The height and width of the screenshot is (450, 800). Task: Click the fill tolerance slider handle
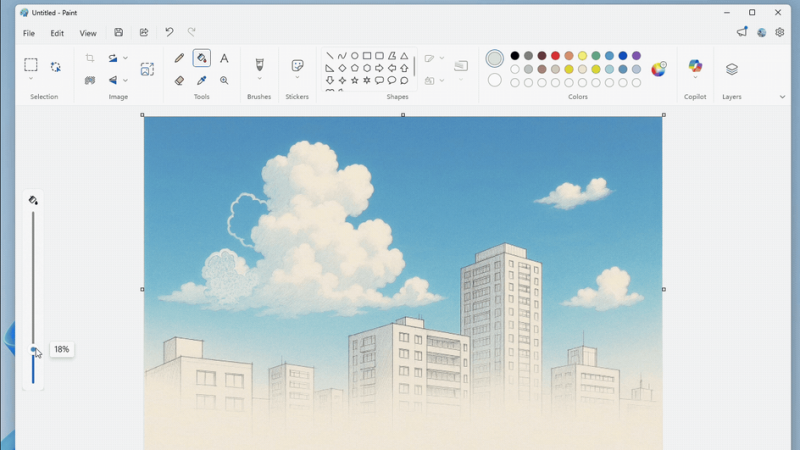click(x=33, y=349)
